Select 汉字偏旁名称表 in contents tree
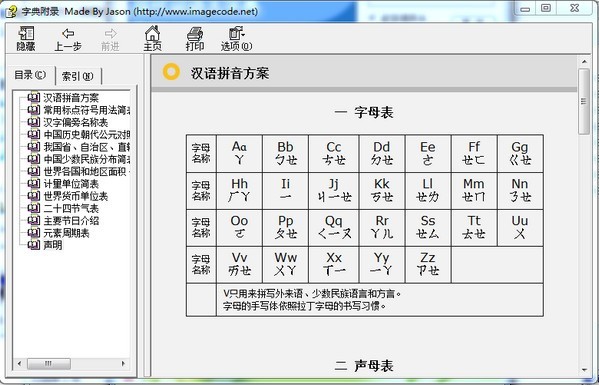599x385 pixels. pyautogui.click(x=76, y=122)
